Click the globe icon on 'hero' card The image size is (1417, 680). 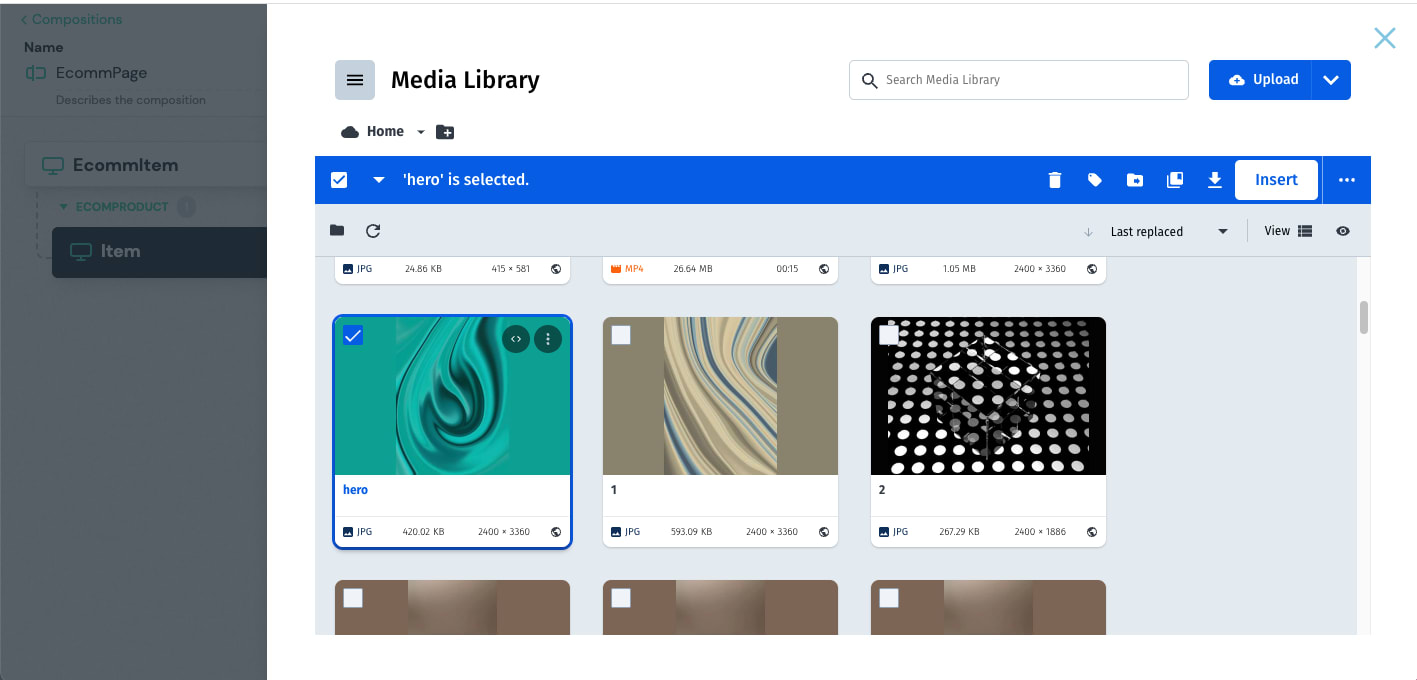click(x=556, y=532)
